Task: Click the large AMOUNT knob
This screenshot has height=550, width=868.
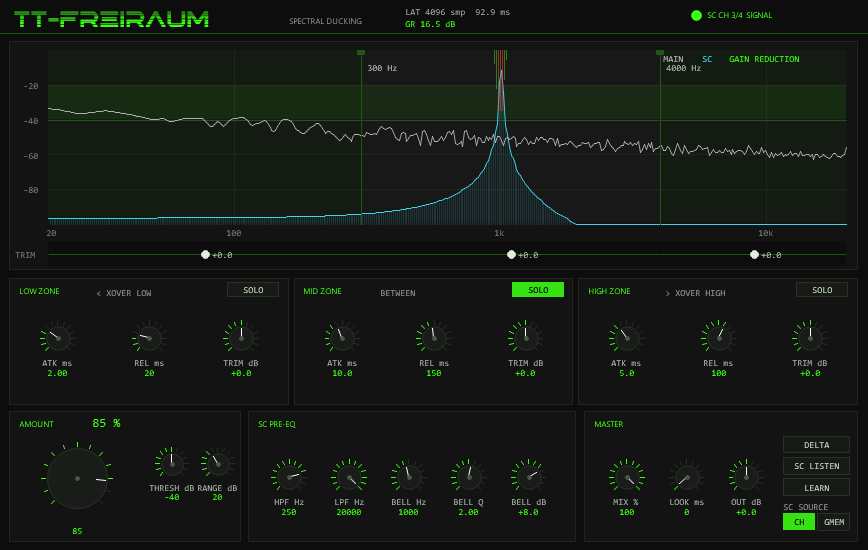Action: [78, 478]
